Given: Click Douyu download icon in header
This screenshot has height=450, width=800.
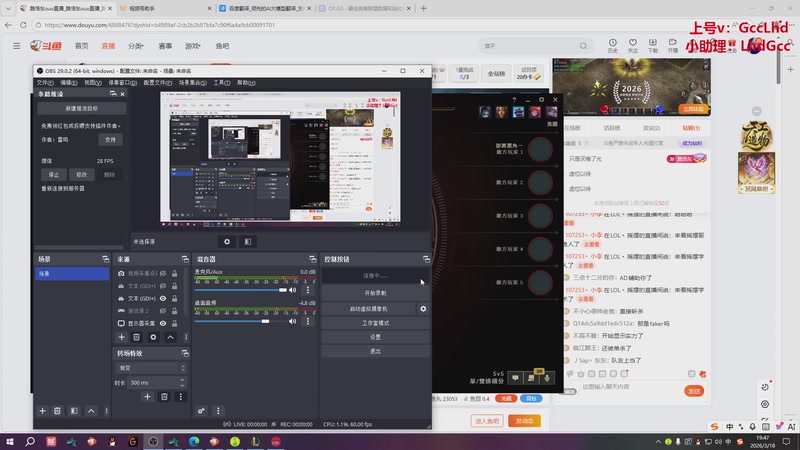Looking at the screenshot, I should (653, 45).
